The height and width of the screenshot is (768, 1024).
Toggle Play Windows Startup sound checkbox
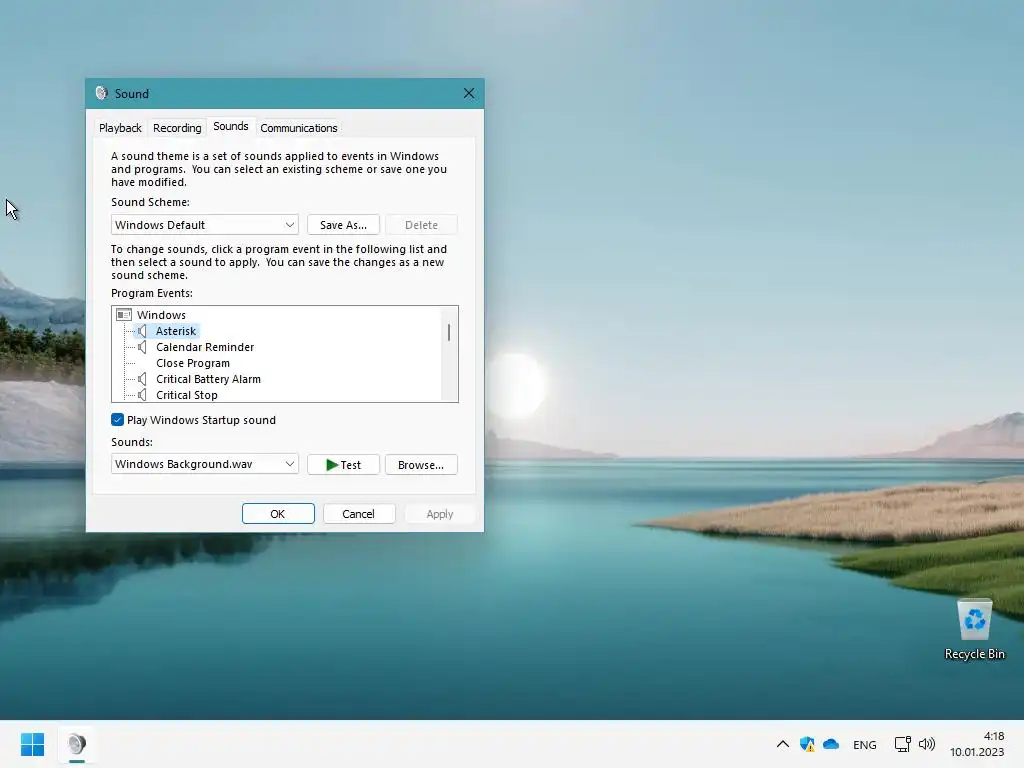118,419
